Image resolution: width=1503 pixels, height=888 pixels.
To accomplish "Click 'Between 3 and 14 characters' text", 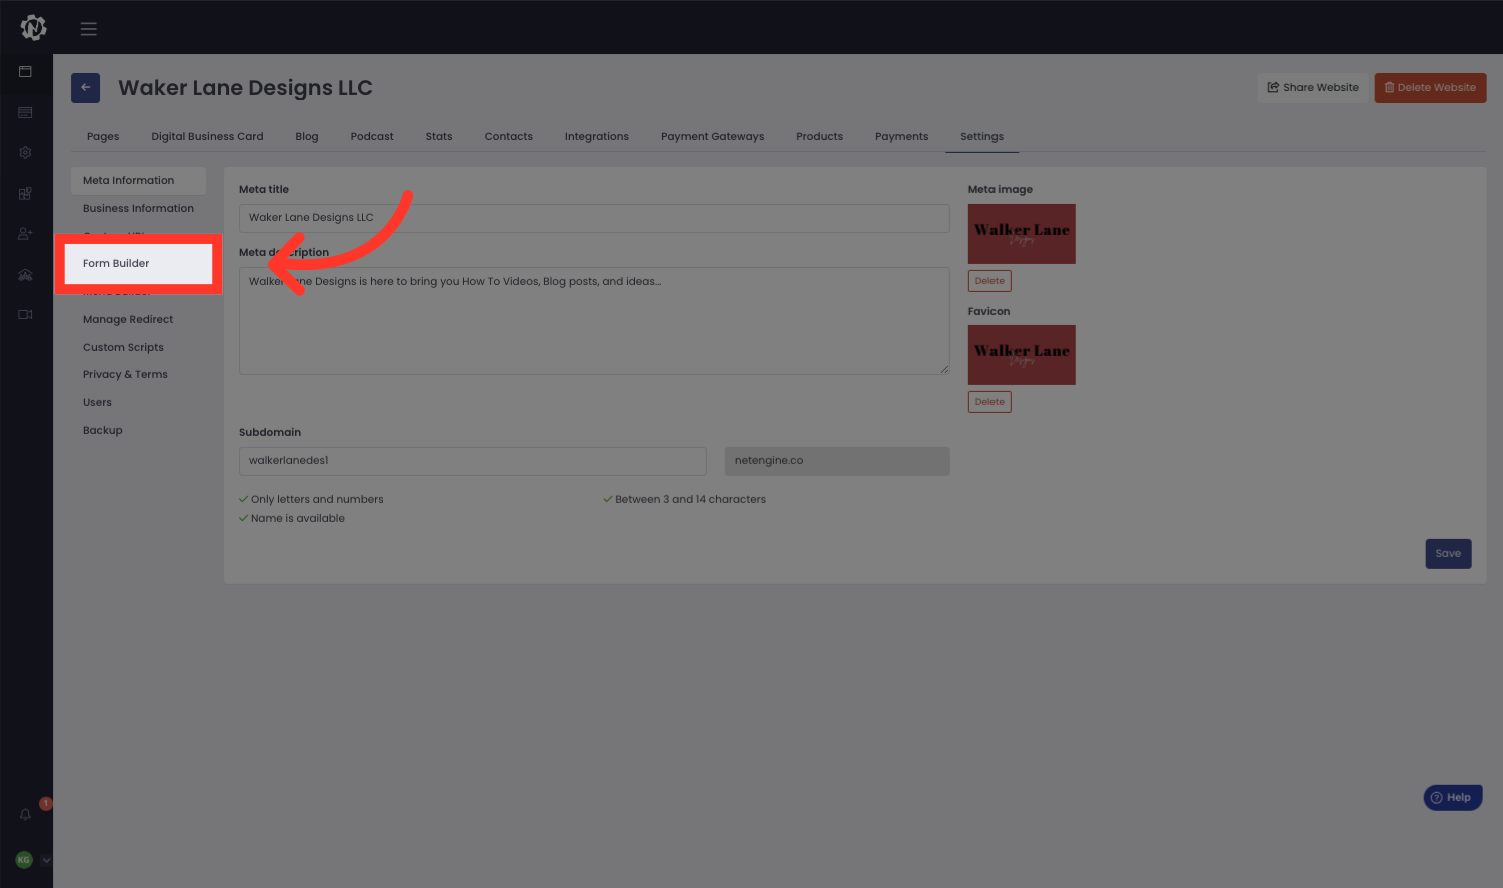I will click(690, 500).
